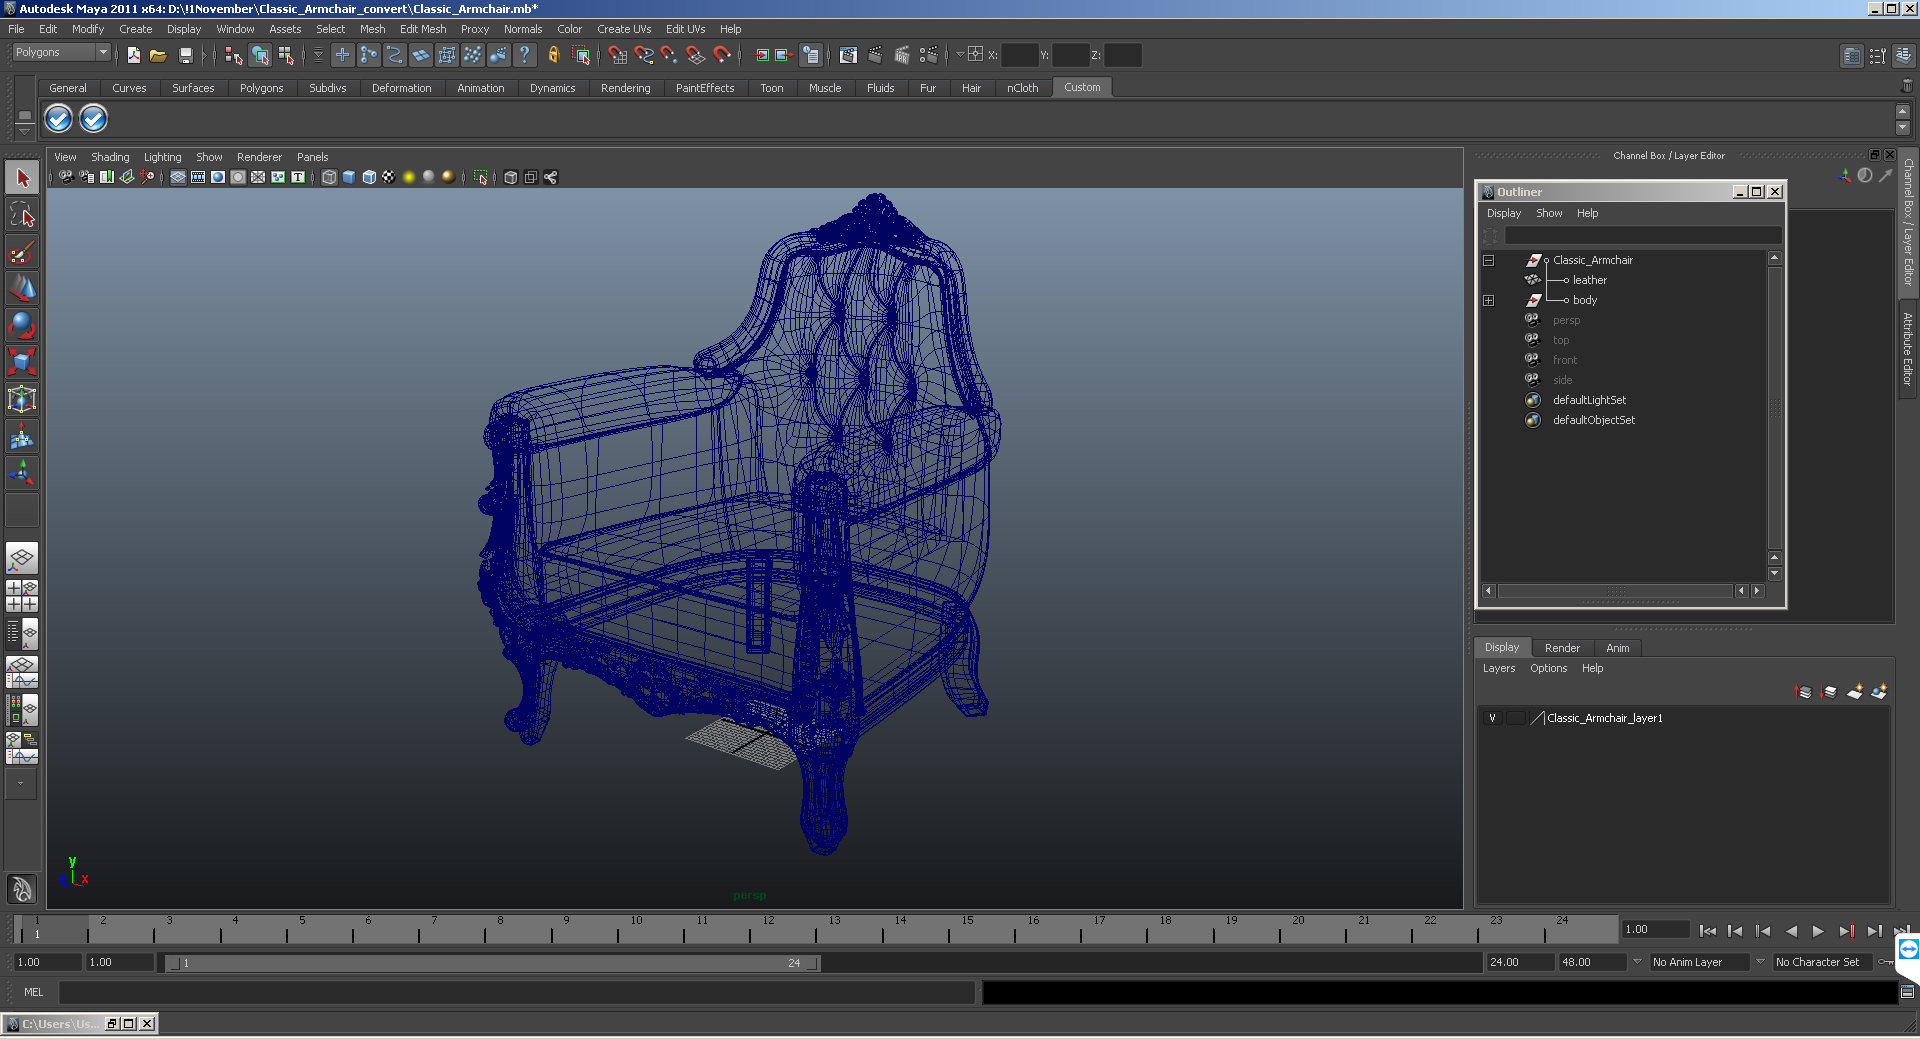1920x1040 pixels.
Task: Open viewport Shading menu
Action: pos(110,157)
